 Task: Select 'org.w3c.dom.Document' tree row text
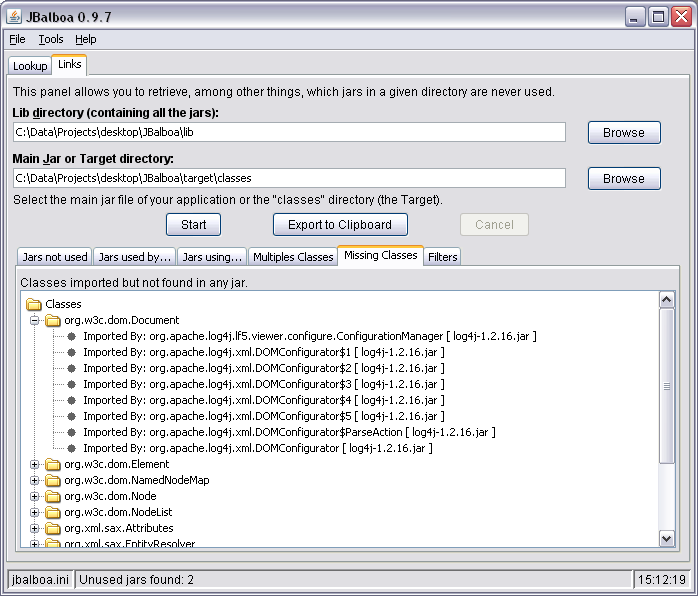point(122,320)
